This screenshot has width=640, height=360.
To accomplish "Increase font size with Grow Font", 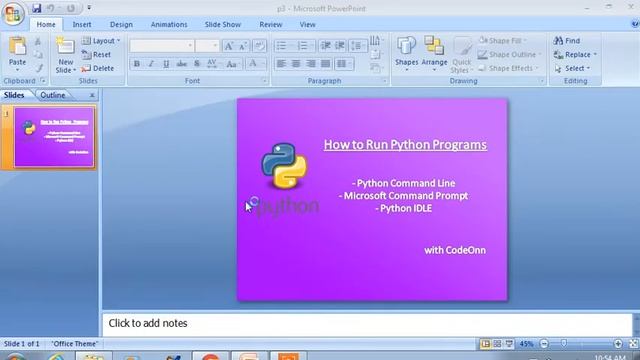I will 229,46.
